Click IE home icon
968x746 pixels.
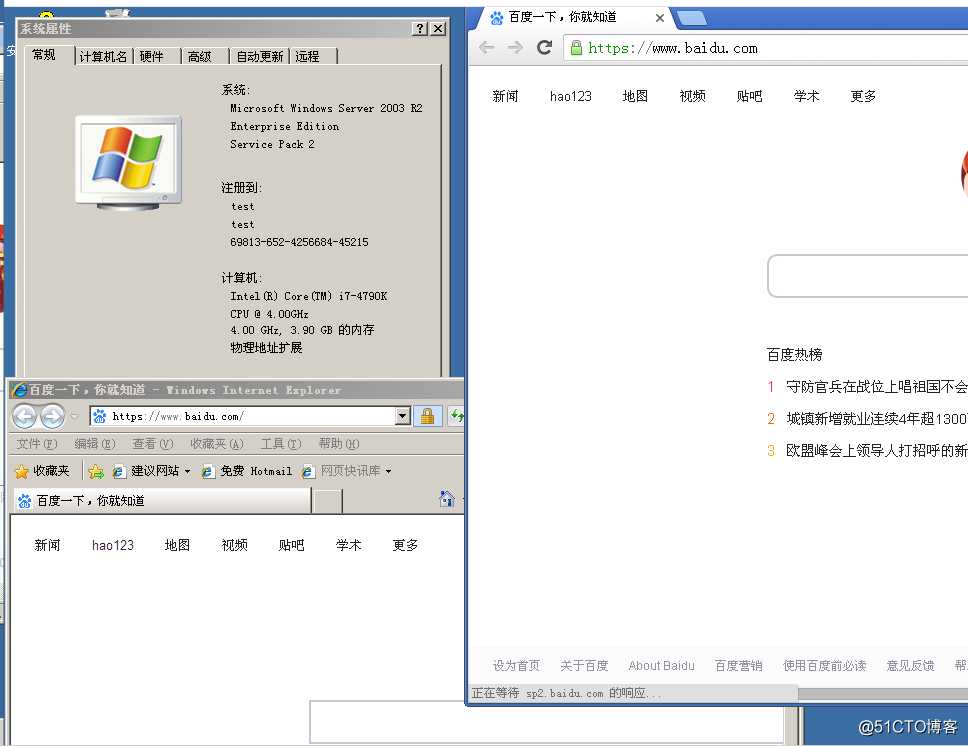coord(447,498)
